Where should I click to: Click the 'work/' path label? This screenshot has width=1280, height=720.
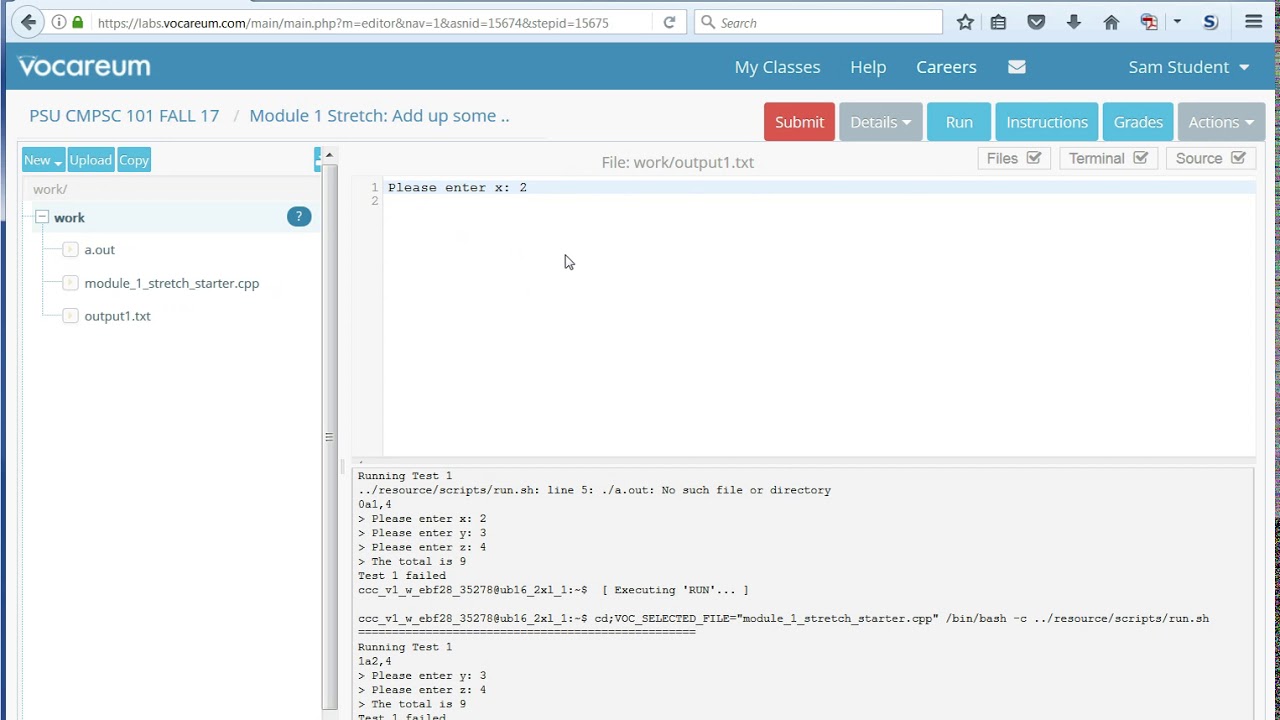(x=50, y=189)
